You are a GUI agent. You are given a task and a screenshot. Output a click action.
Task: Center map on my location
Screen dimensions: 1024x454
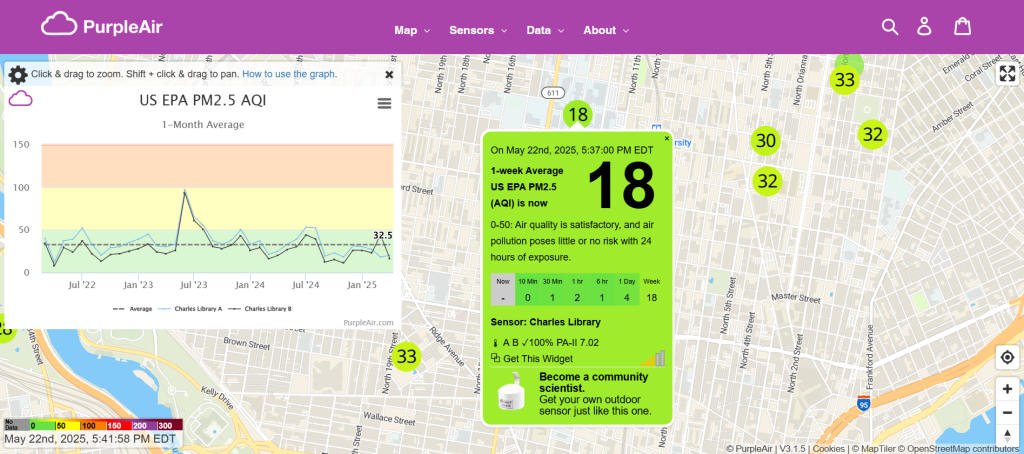(1008, 357)
